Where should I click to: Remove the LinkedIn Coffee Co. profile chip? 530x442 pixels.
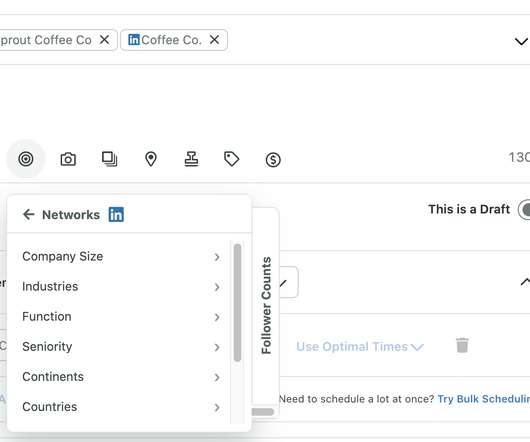[214, 40]
